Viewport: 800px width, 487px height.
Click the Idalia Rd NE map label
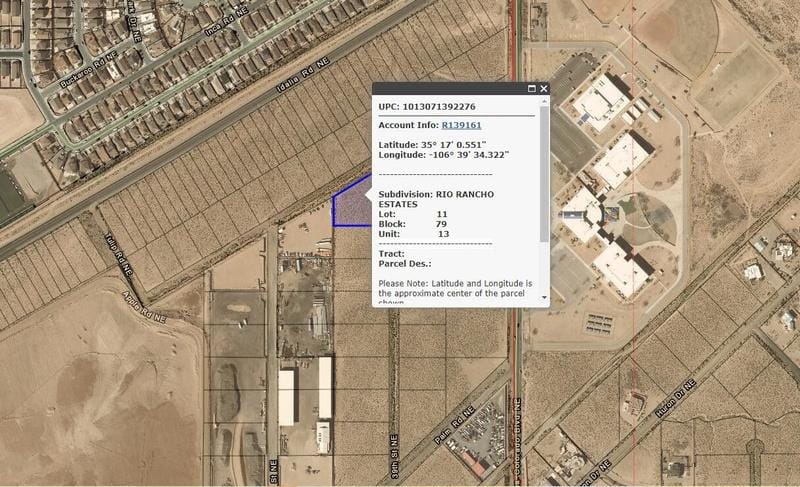[303, 75]
